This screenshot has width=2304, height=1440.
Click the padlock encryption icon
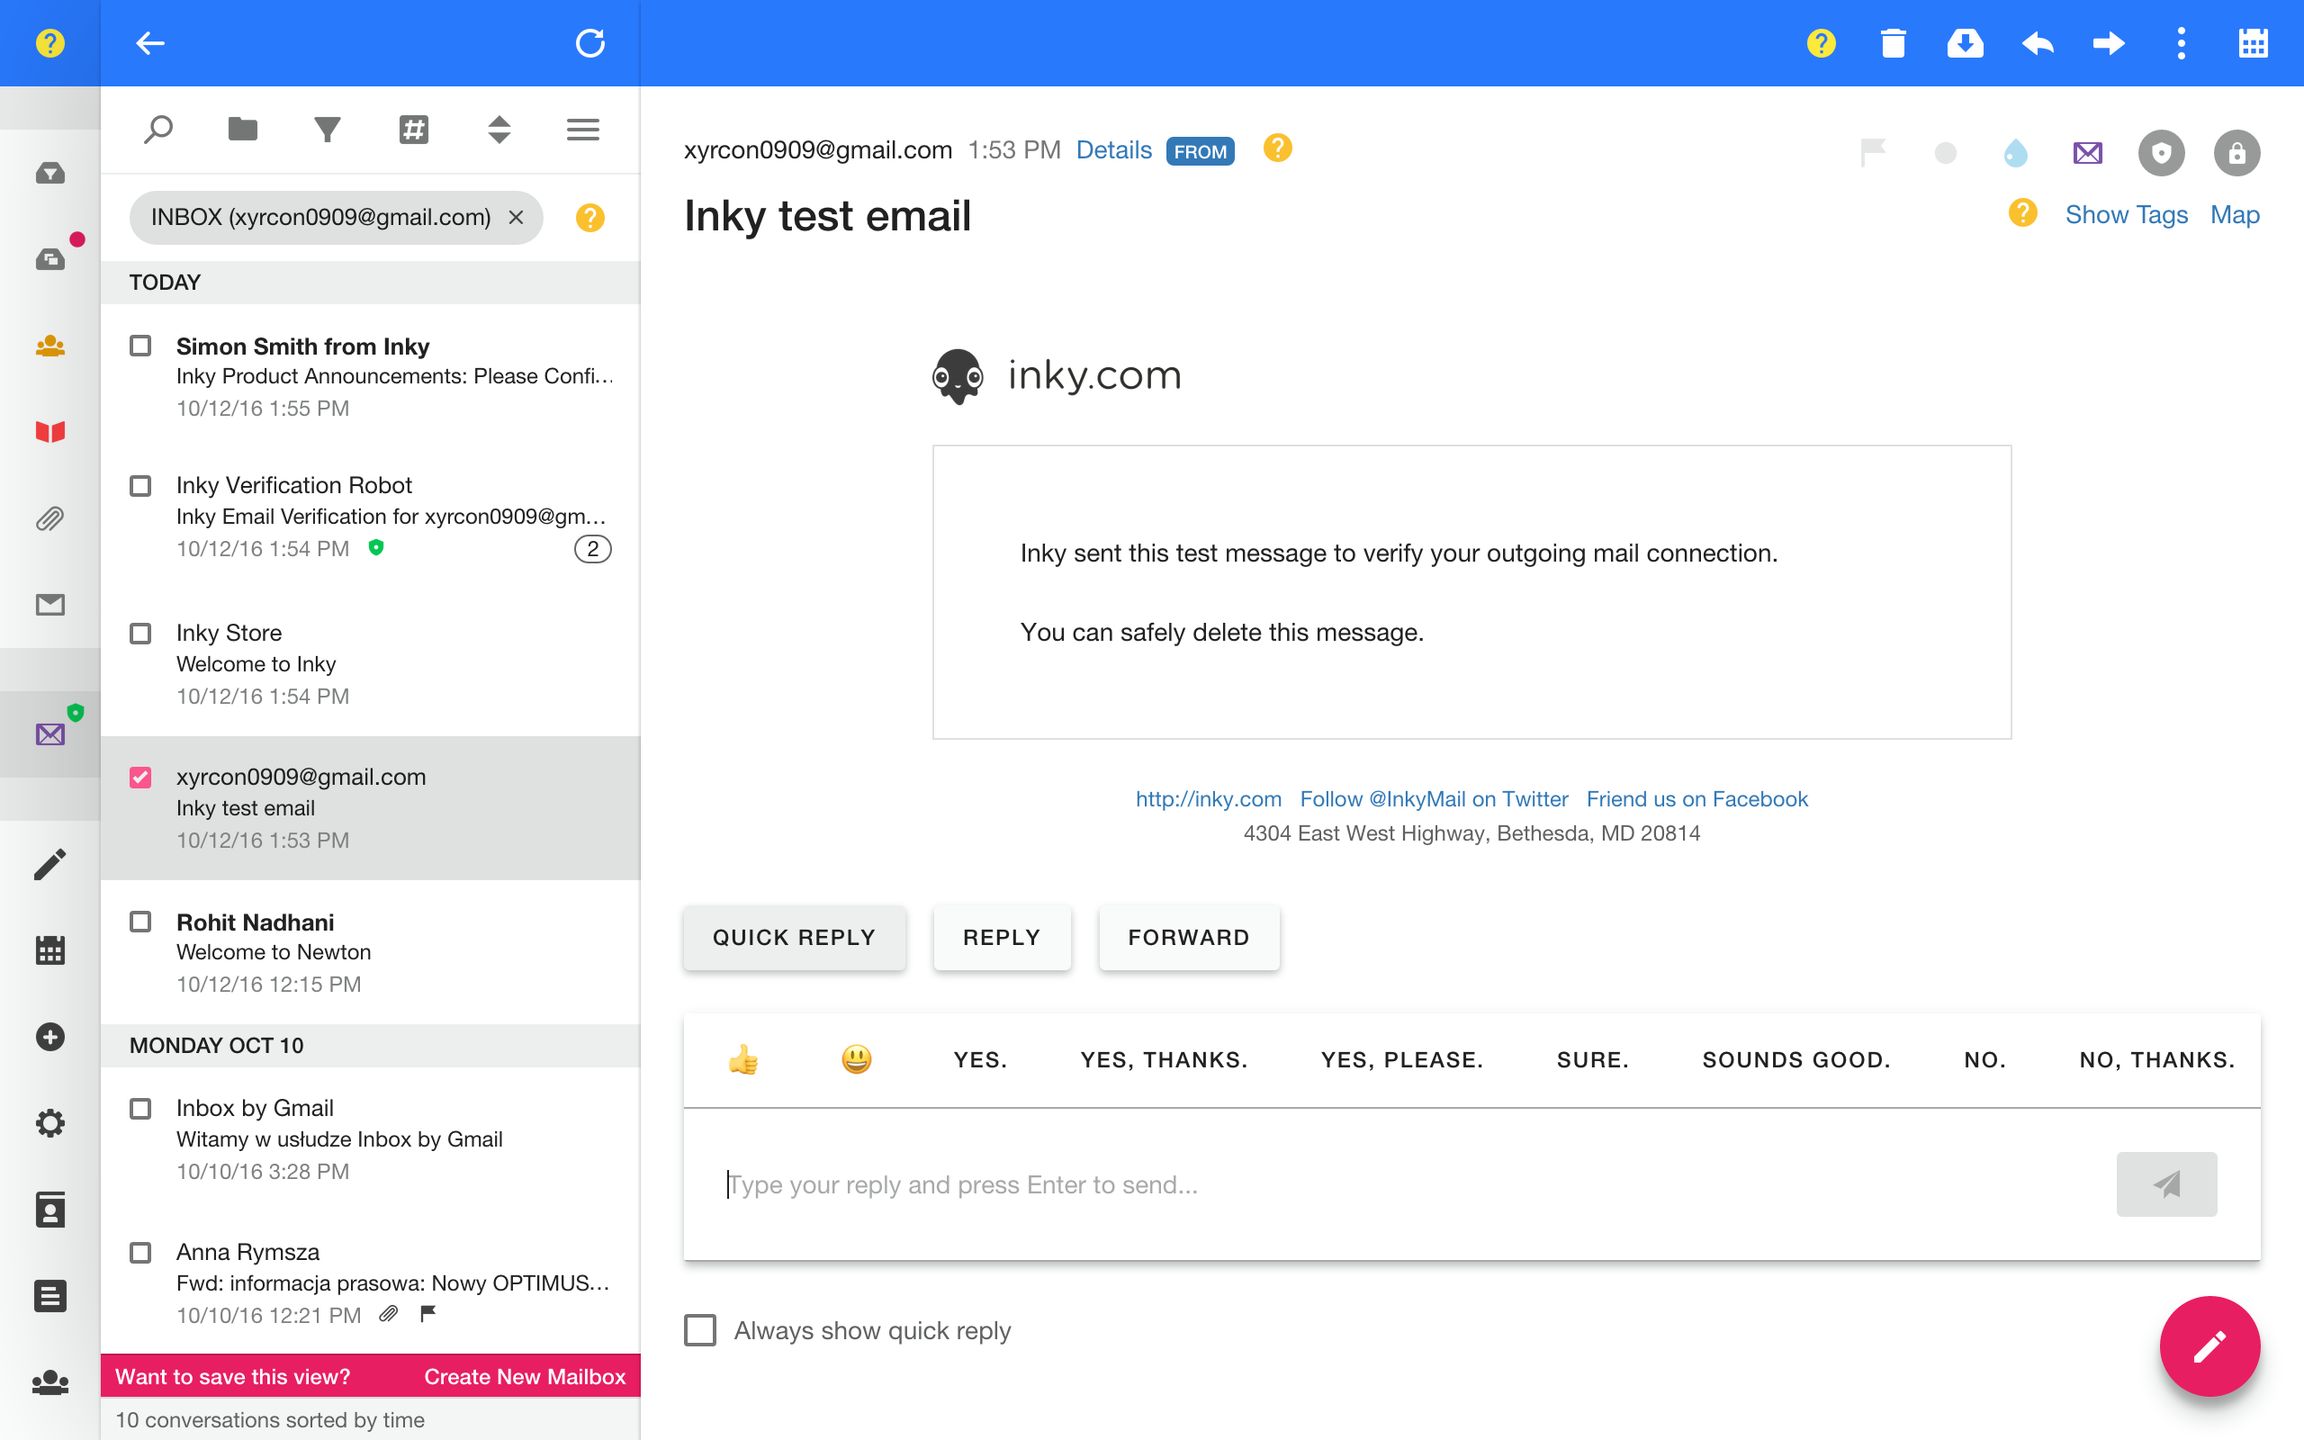click(x=2236, y=153)
